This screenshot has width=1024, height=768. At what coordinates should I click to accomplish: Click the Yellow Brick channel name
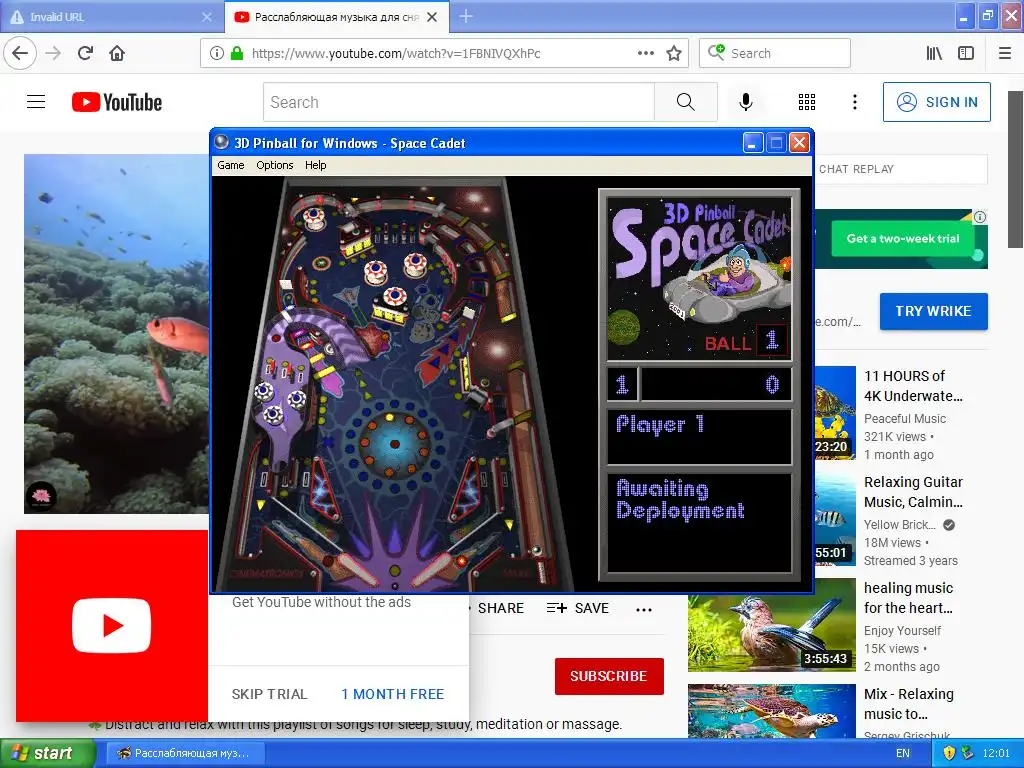click(899, 524)
